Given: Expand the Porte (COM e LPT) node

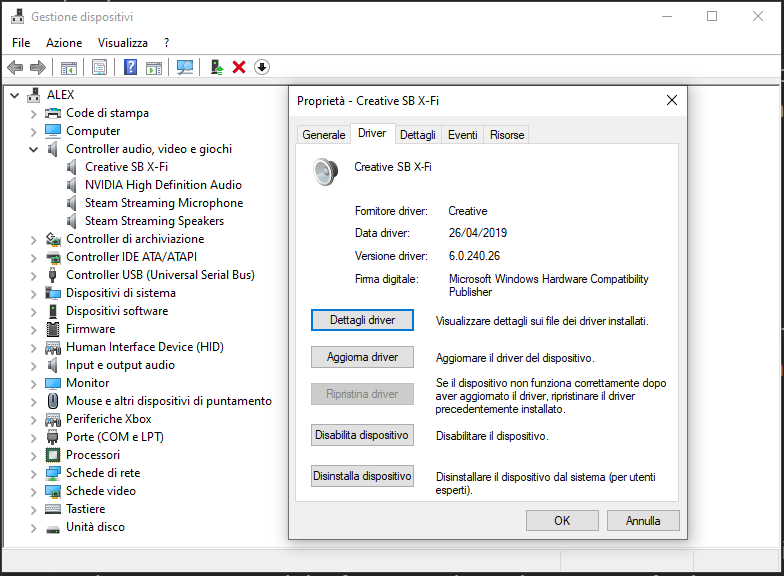Looking at the screenshot, I should click(34, 438).
